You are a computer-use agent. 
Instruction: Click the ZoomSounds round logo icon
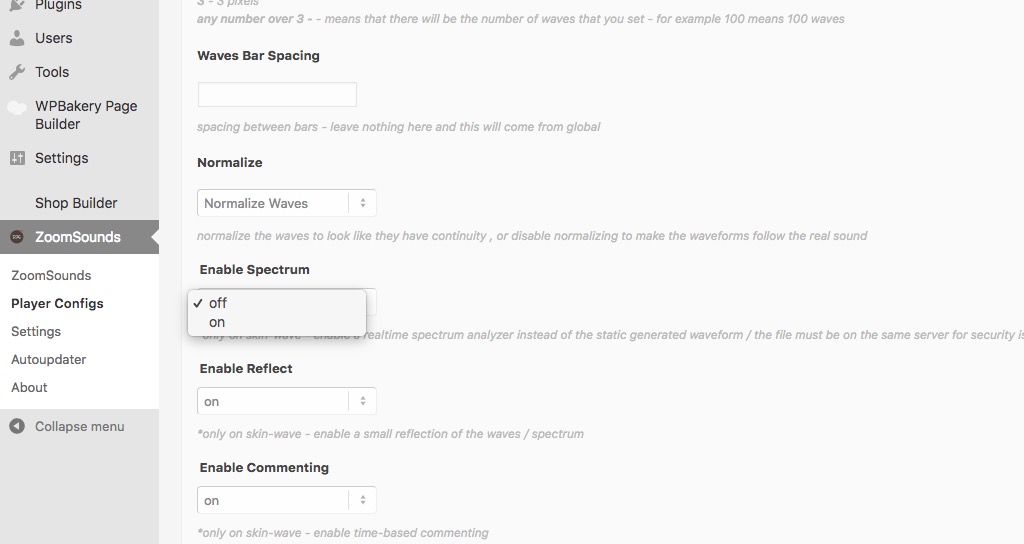click(17, 237)
